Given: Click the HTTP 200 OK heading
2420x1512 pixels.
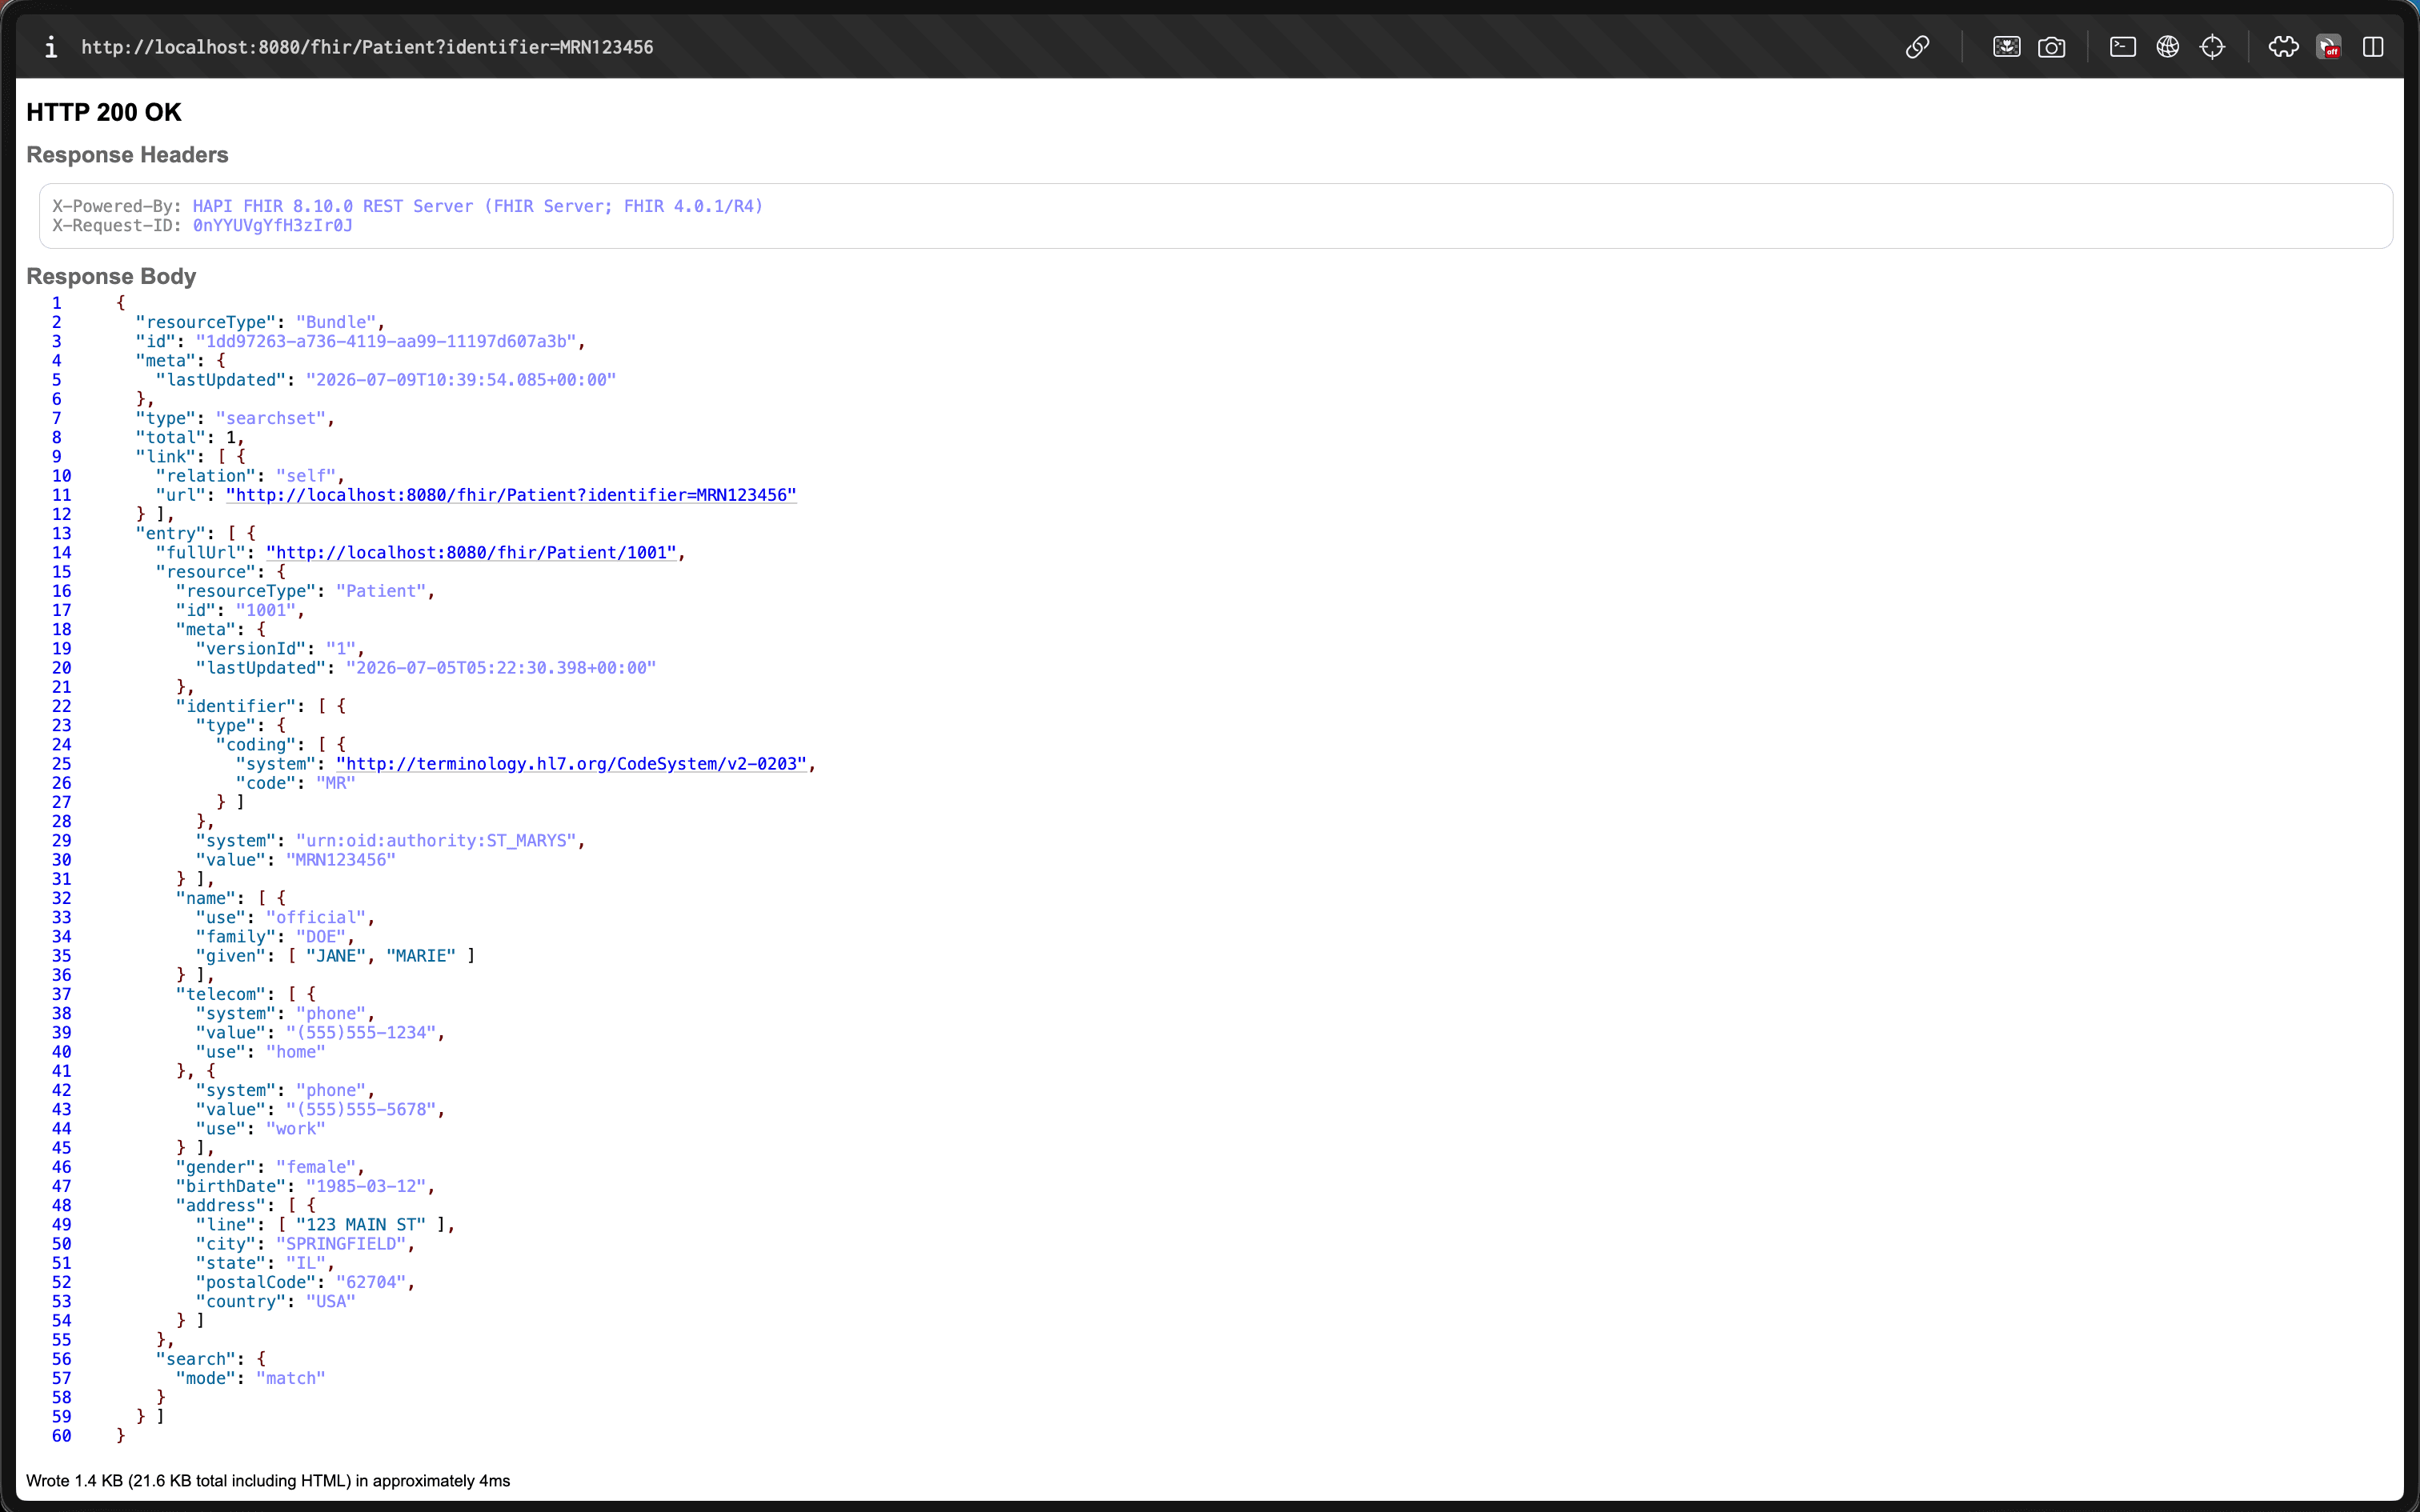Looking at the screenshot, I should (x=104, y=112).
